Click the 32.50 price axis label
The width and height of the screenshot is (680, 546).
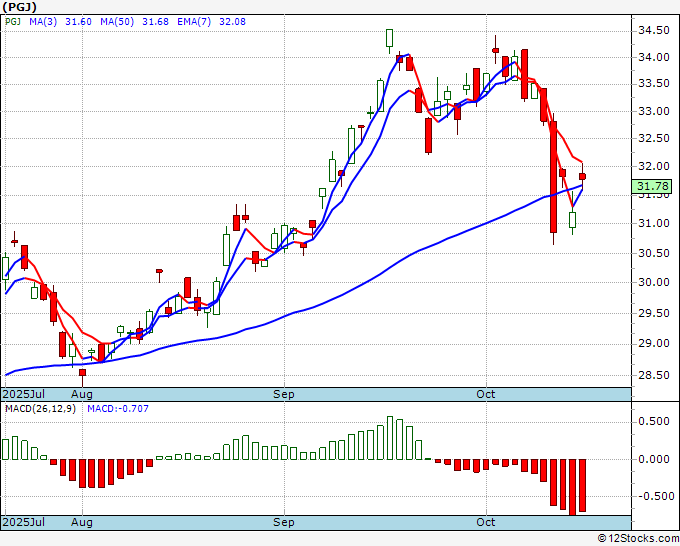[654, 138]
